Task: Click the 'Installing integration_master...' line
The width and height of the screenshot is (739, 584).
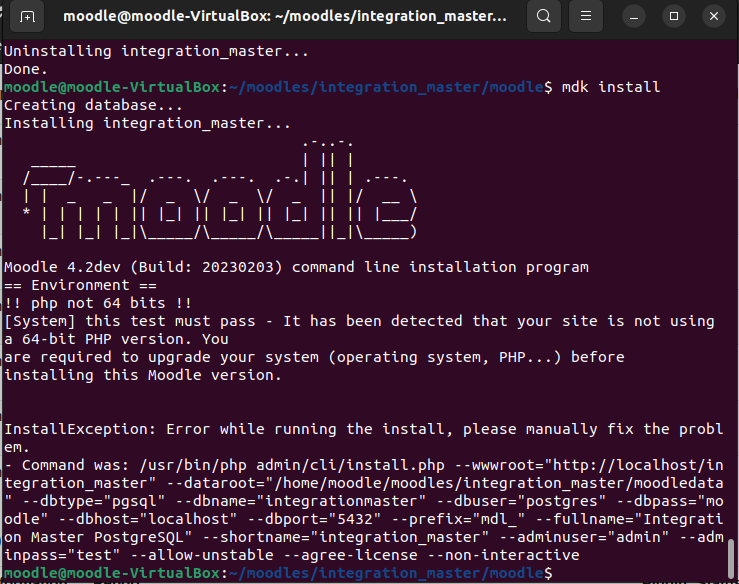Action: tap(147, 123)
